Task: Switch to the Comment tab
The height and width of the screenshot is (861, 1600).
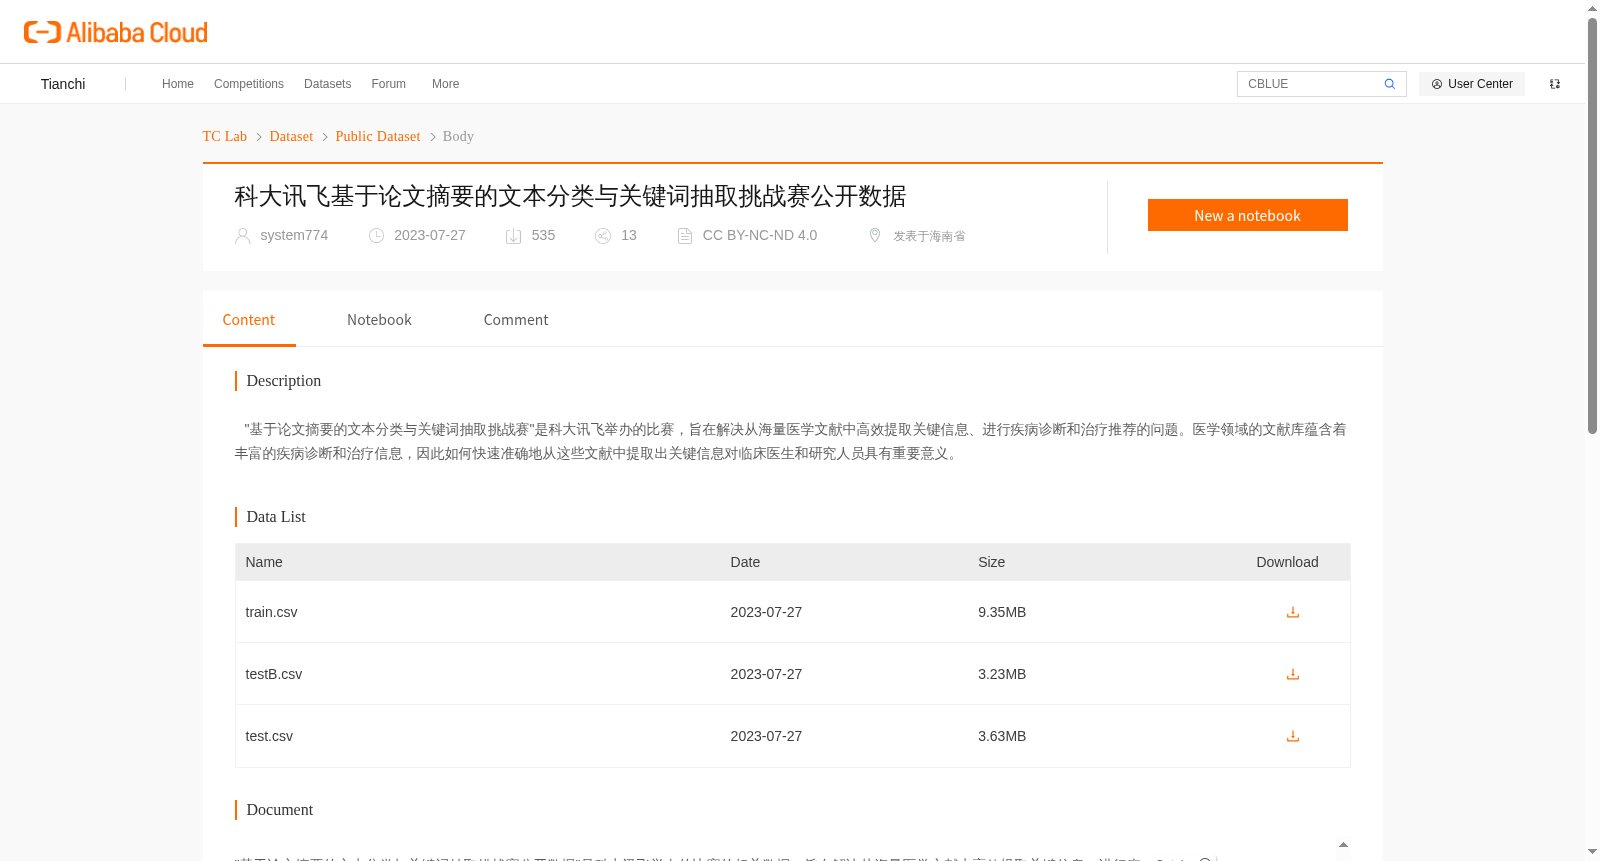Action: click(516, 320)
